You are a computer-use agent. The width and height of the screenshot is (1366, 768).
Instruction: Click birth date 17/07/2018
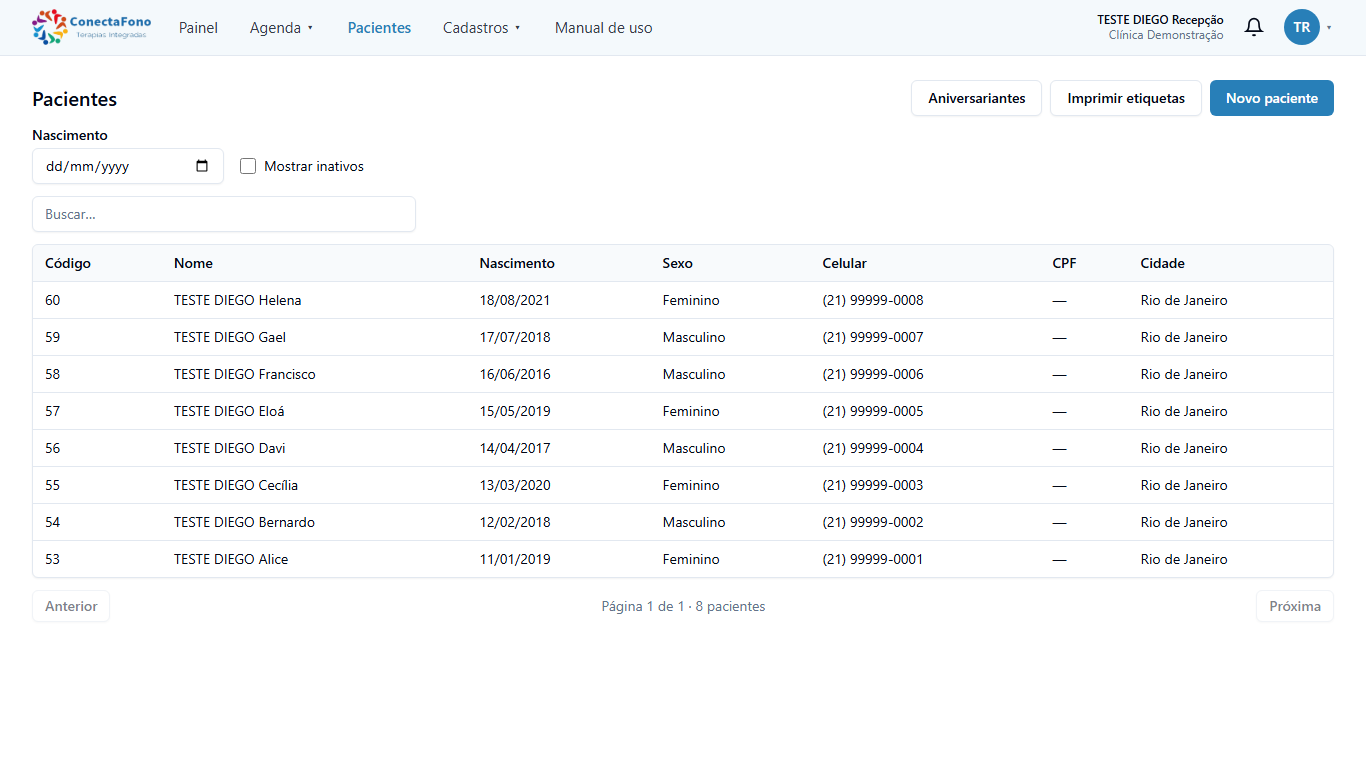[515, 337]
